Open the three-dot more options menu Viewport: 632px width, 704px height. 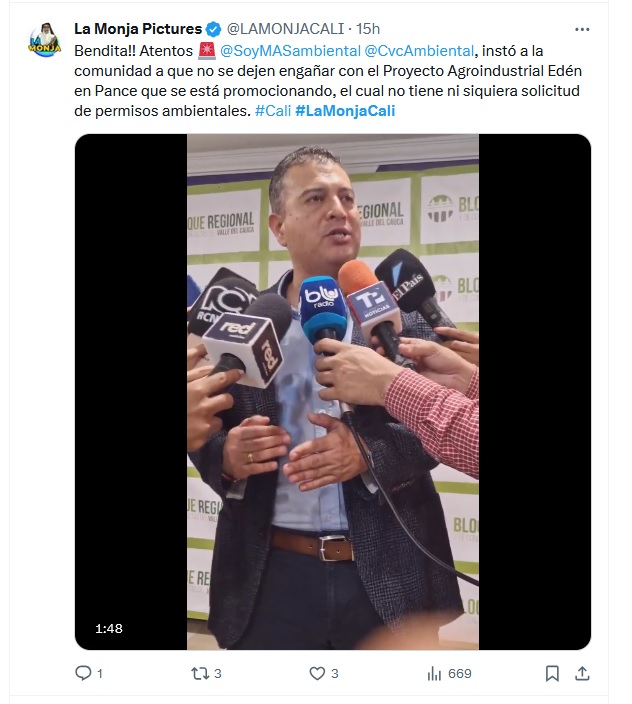click(582, 29)
